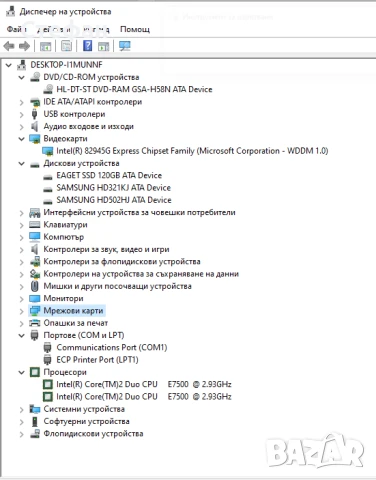The image size is (376, 480).
Task: Open the Файл menu
Action: pos(15,29)
